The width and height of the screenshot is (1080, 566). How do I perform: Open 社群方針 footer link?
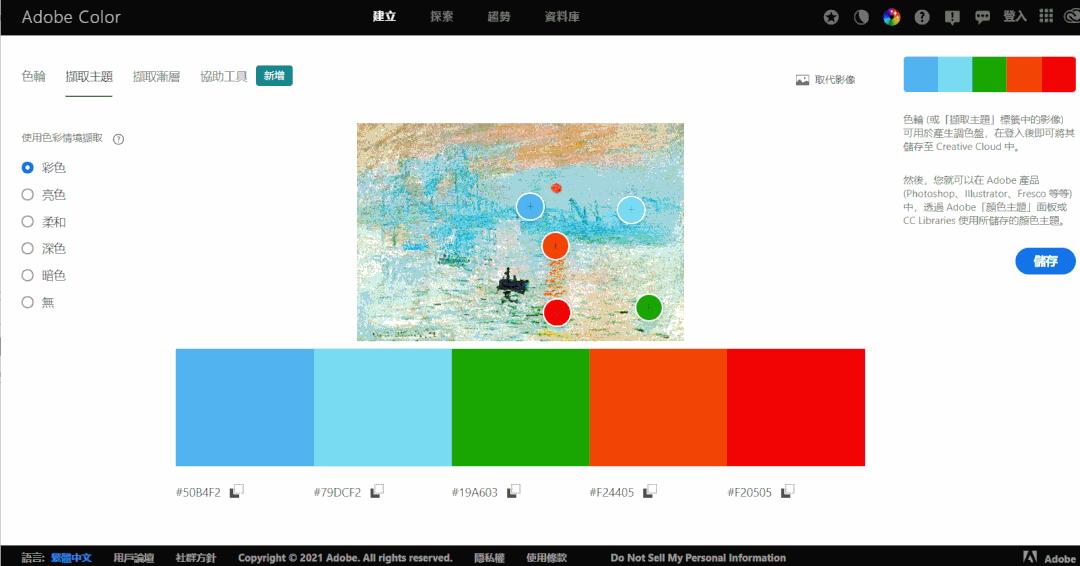pyautogui.click(x=196, y=558)
